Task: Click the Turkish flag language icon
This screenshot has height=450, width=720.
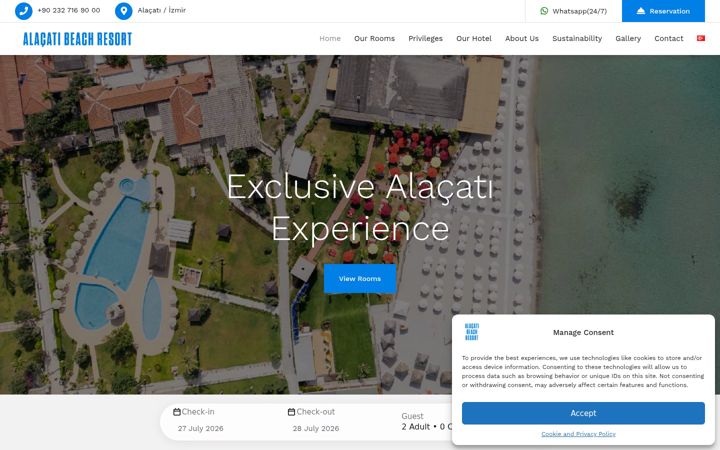Action: (701, 38)
